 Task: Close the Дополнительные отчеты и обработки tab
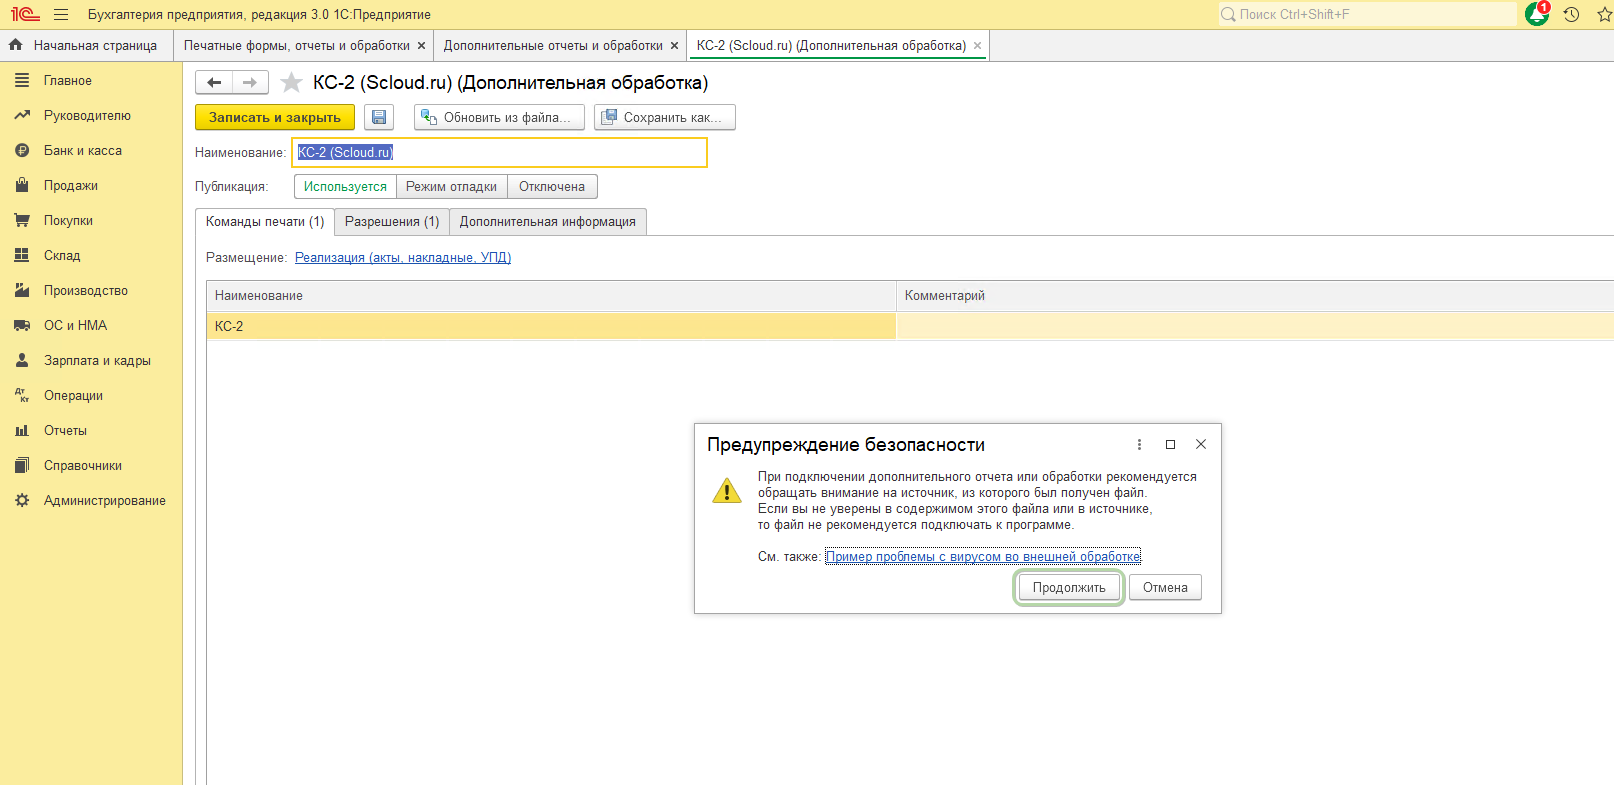tap(674, 46)
